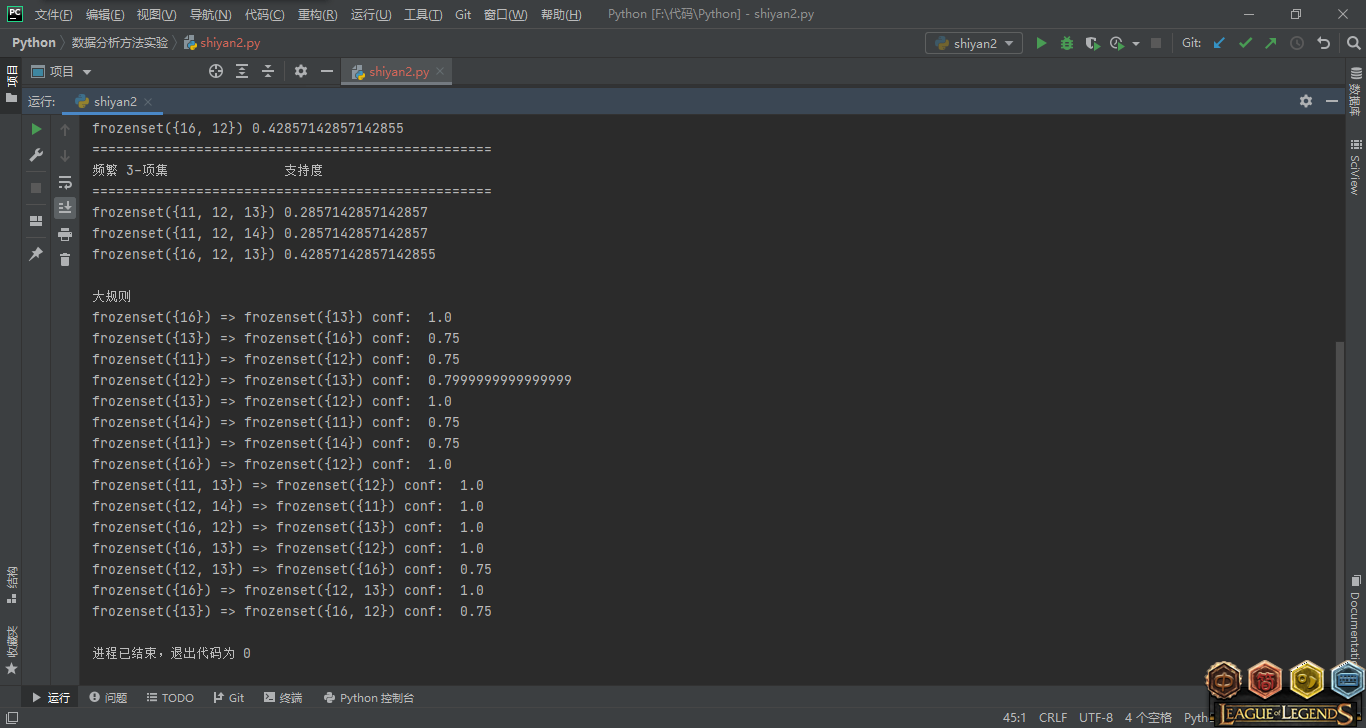
Task: Toggle the pin tab option
Action: 36,254
